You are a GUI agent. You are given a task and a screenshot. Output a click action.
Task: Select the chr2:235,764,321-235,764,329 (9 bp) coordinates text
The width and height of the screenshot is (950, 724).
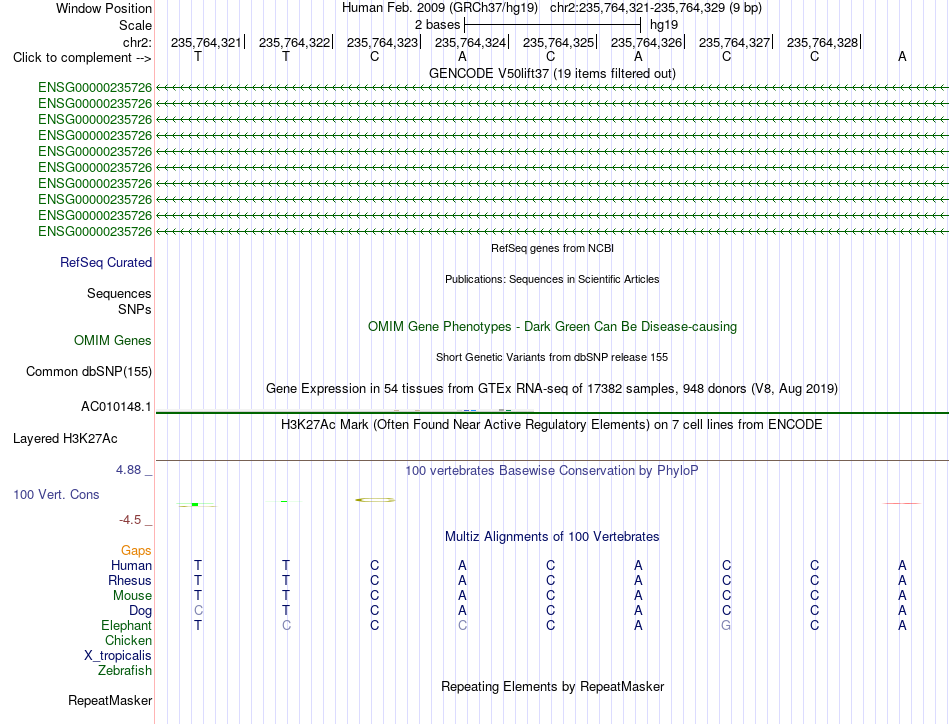pos(656,8)
